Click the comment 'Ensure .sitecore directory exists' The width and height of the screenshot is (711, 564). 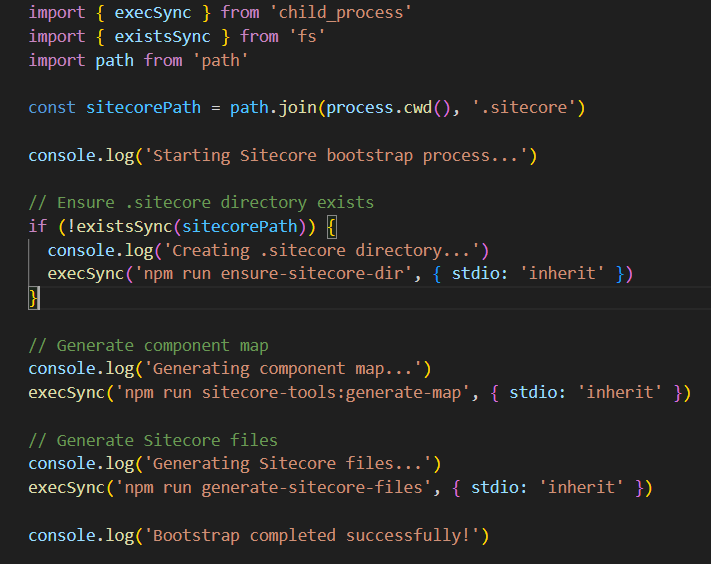[201, 202]
